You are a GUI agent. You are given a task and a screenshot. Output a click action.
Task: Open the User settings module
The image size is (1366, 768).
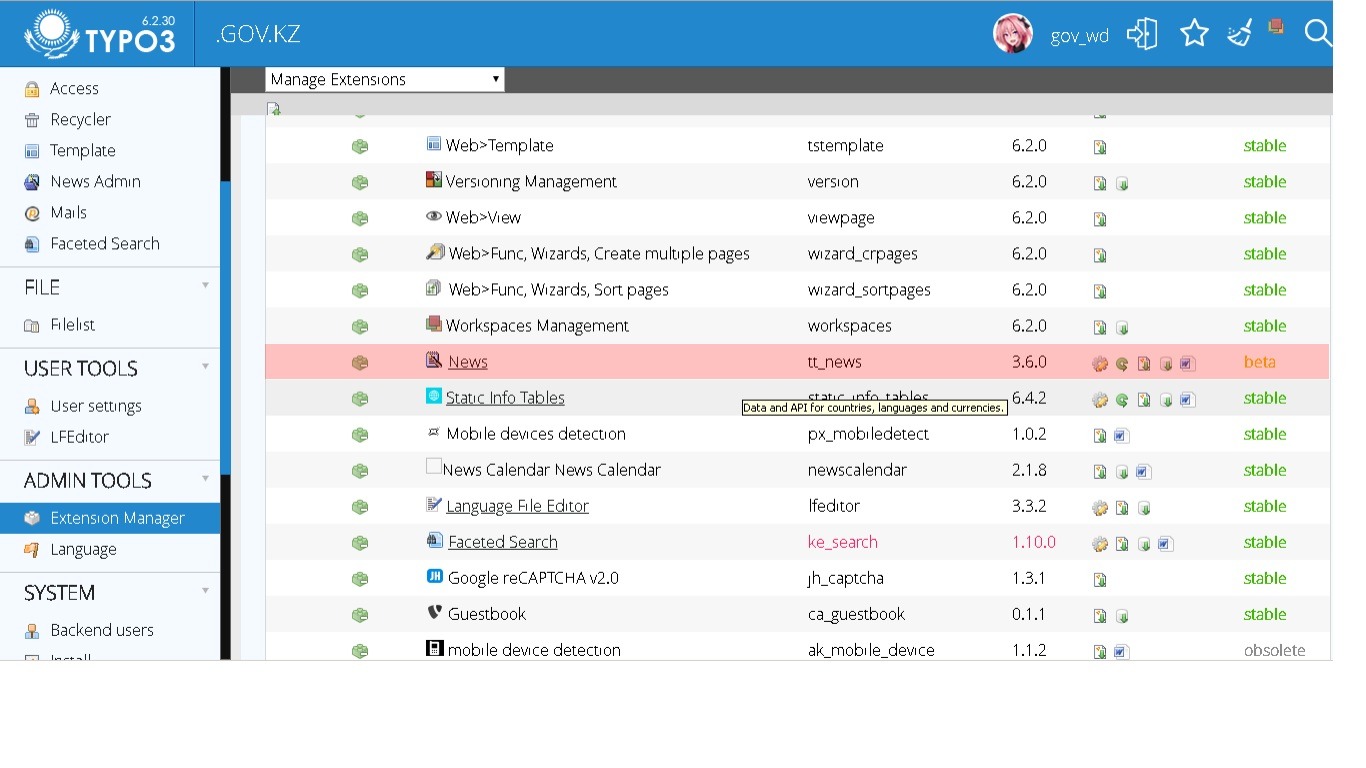tap(110, 406)
